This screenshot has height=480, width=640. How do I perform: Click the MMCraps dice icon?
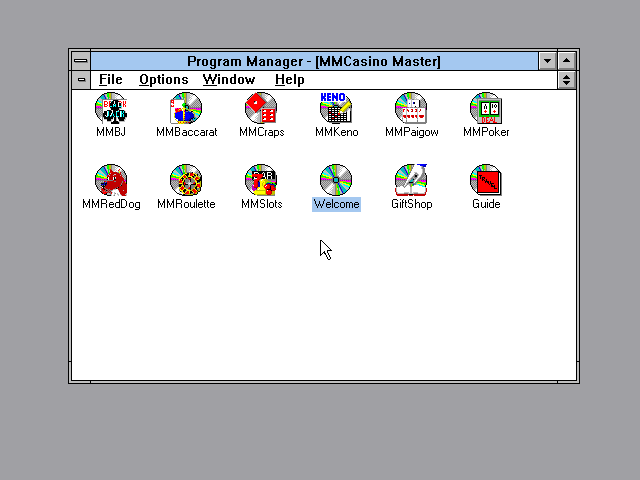pos(261,108)
